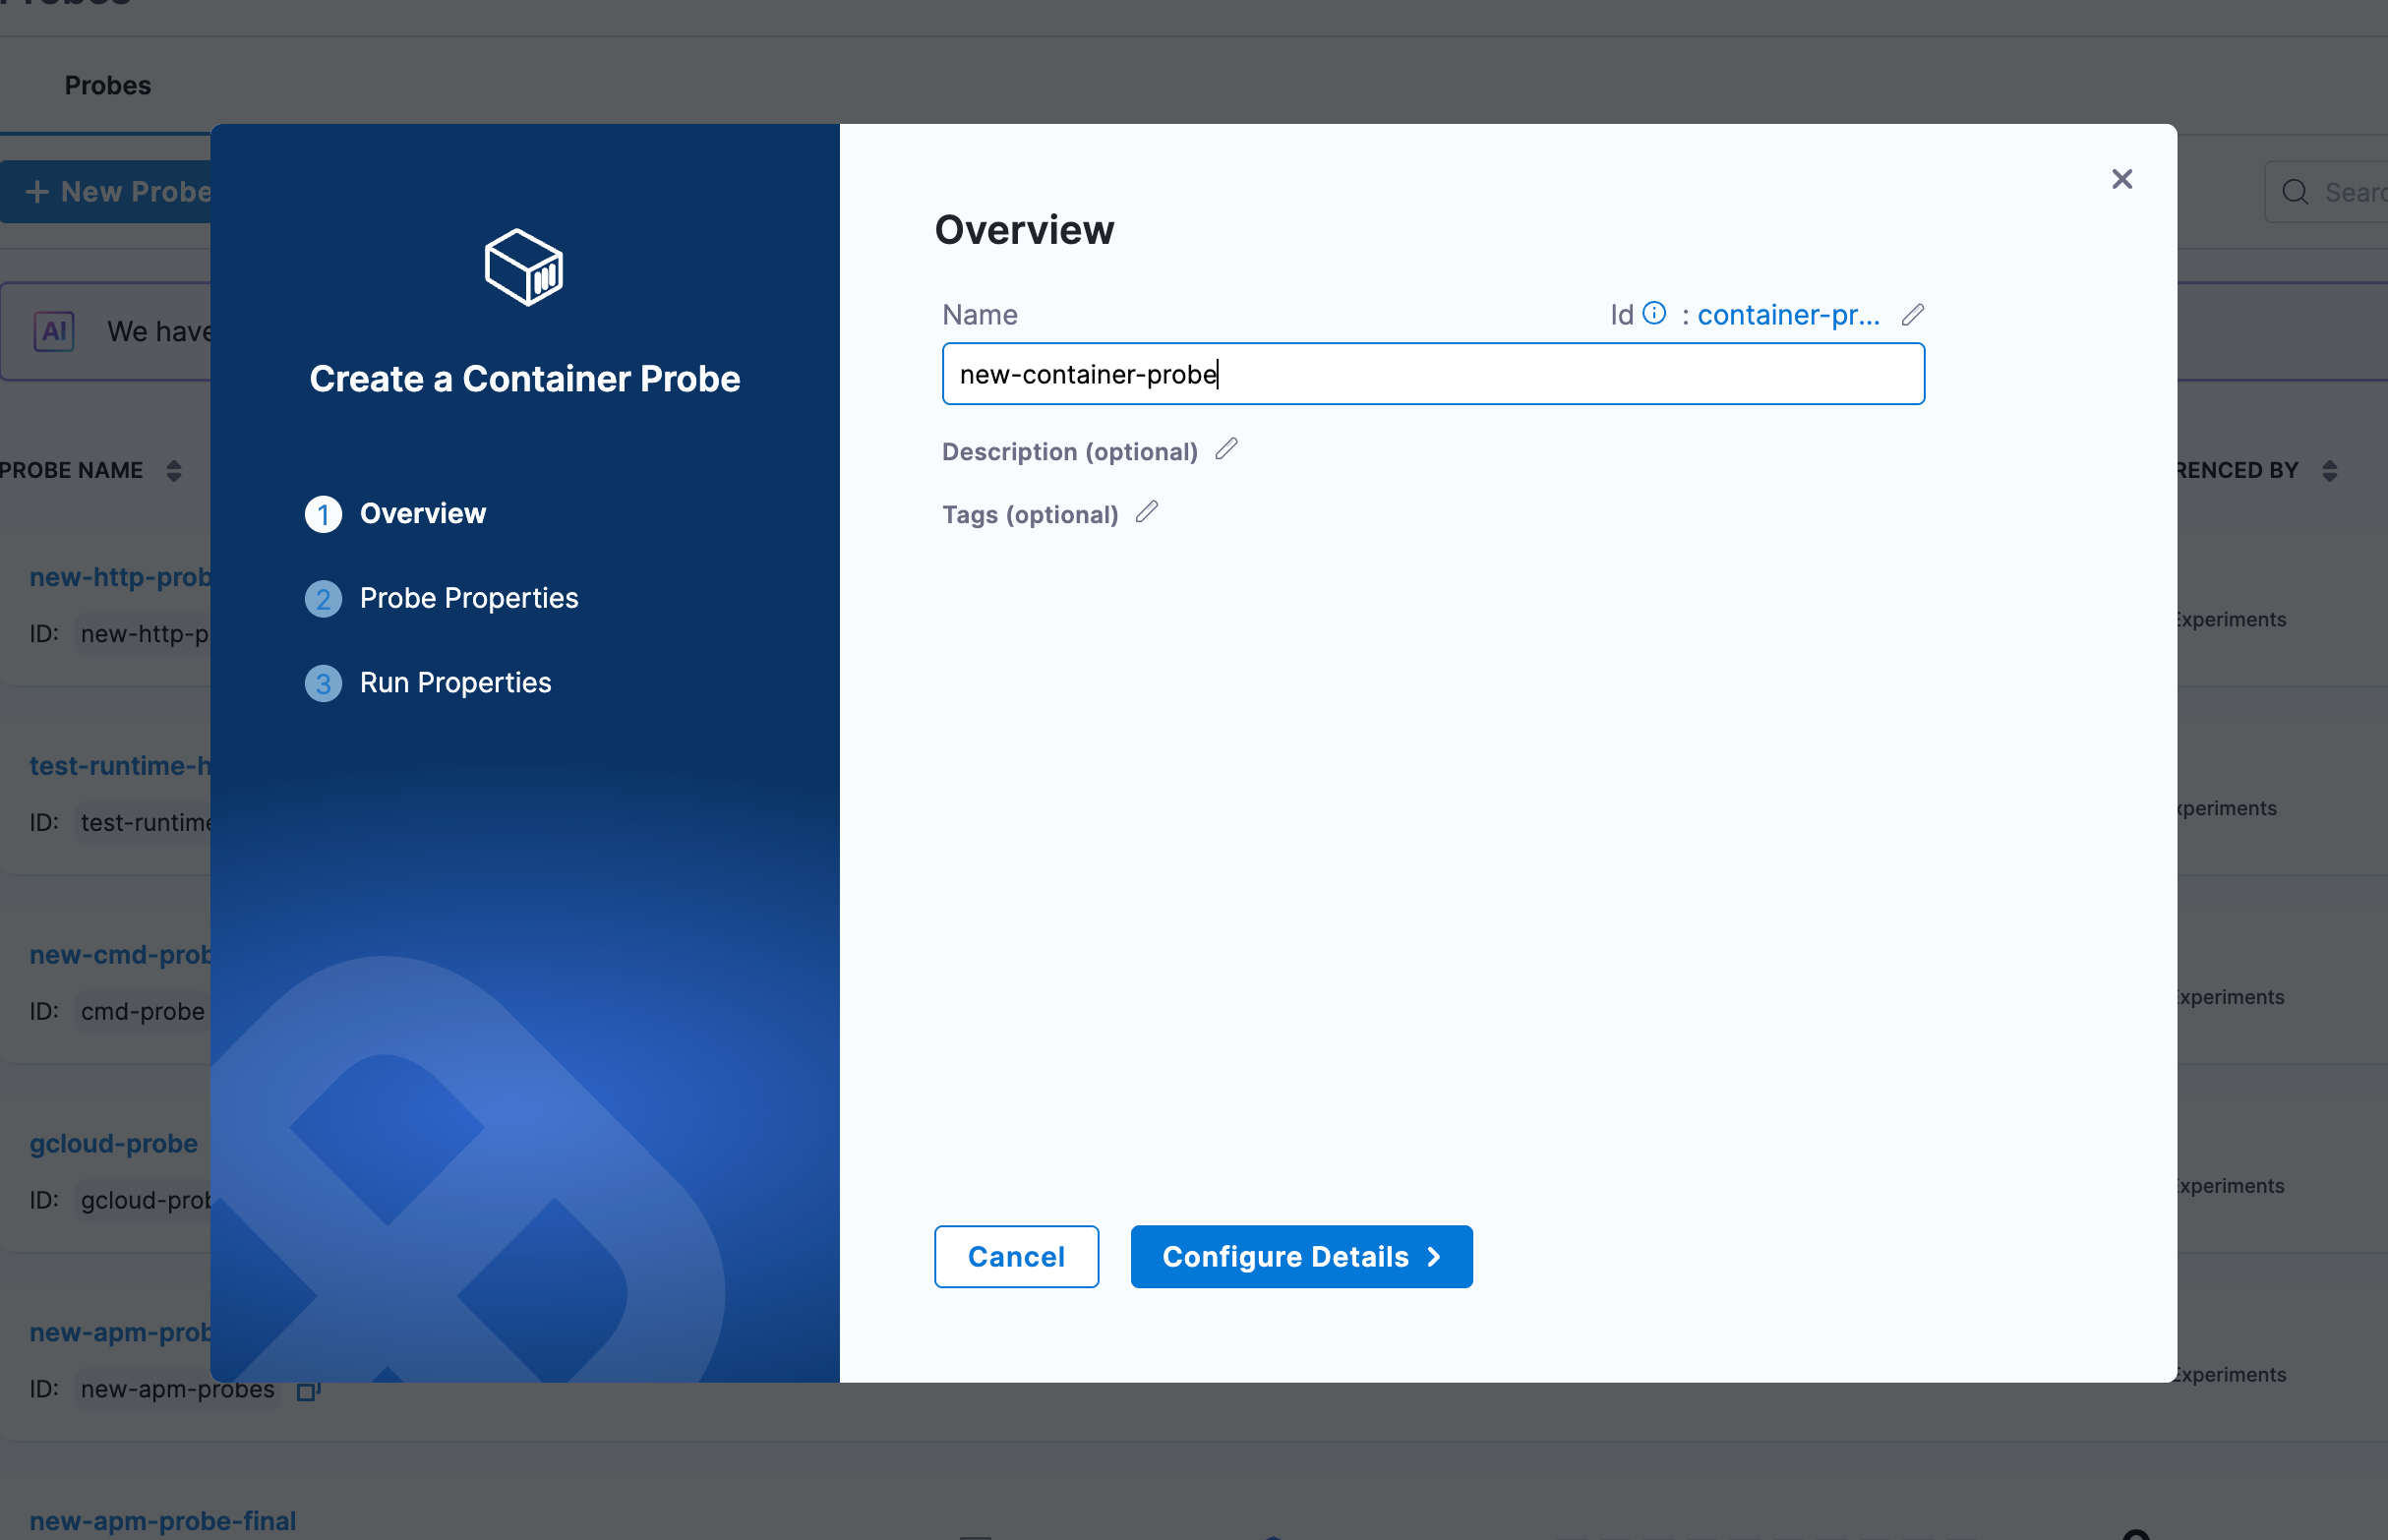The height and width of the screenshot is (1540, 2388).
Task: Go to the Overview step
Action: (x=422, y=514)
